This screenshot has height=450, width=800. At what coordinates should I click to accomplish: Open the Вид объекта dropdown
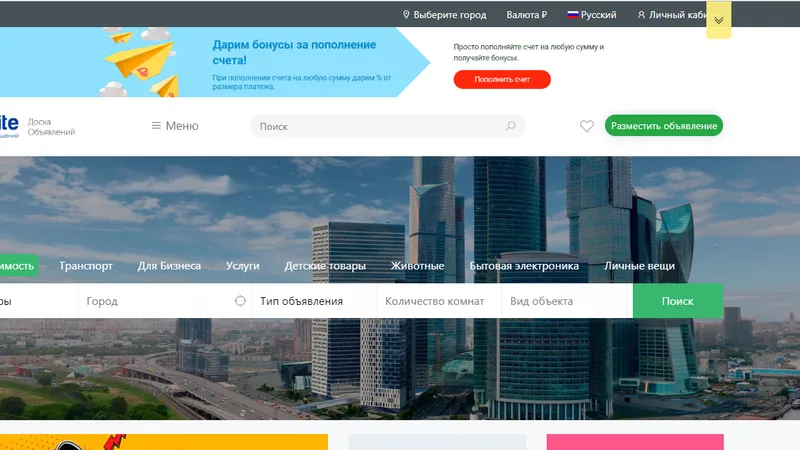564,301
